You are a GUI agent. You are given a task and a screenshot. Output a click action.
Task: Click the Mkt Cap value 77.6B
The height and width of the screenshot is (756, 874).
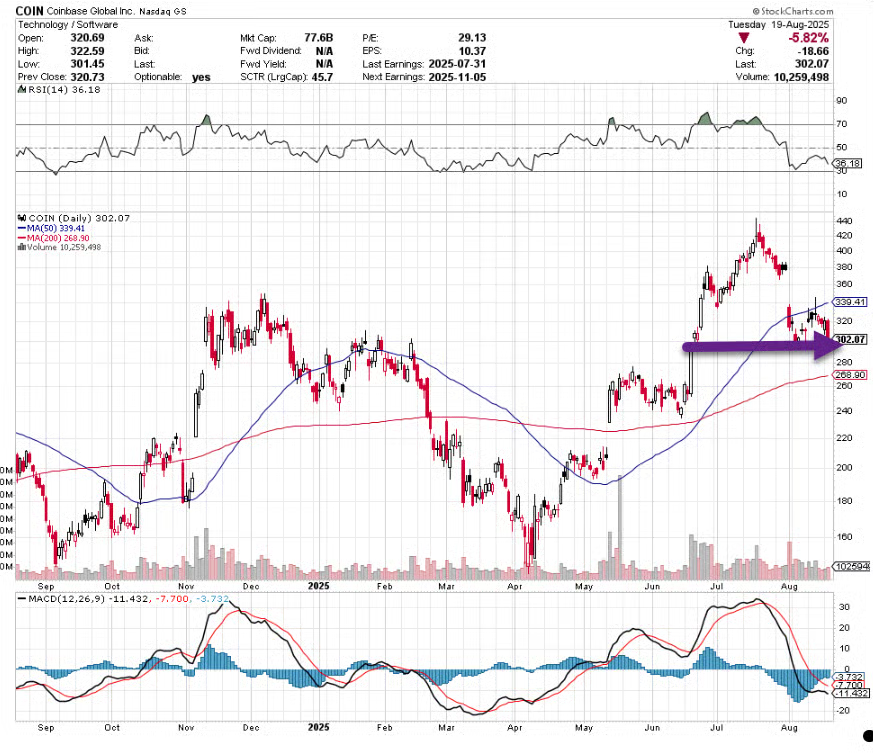pos(318,38)
